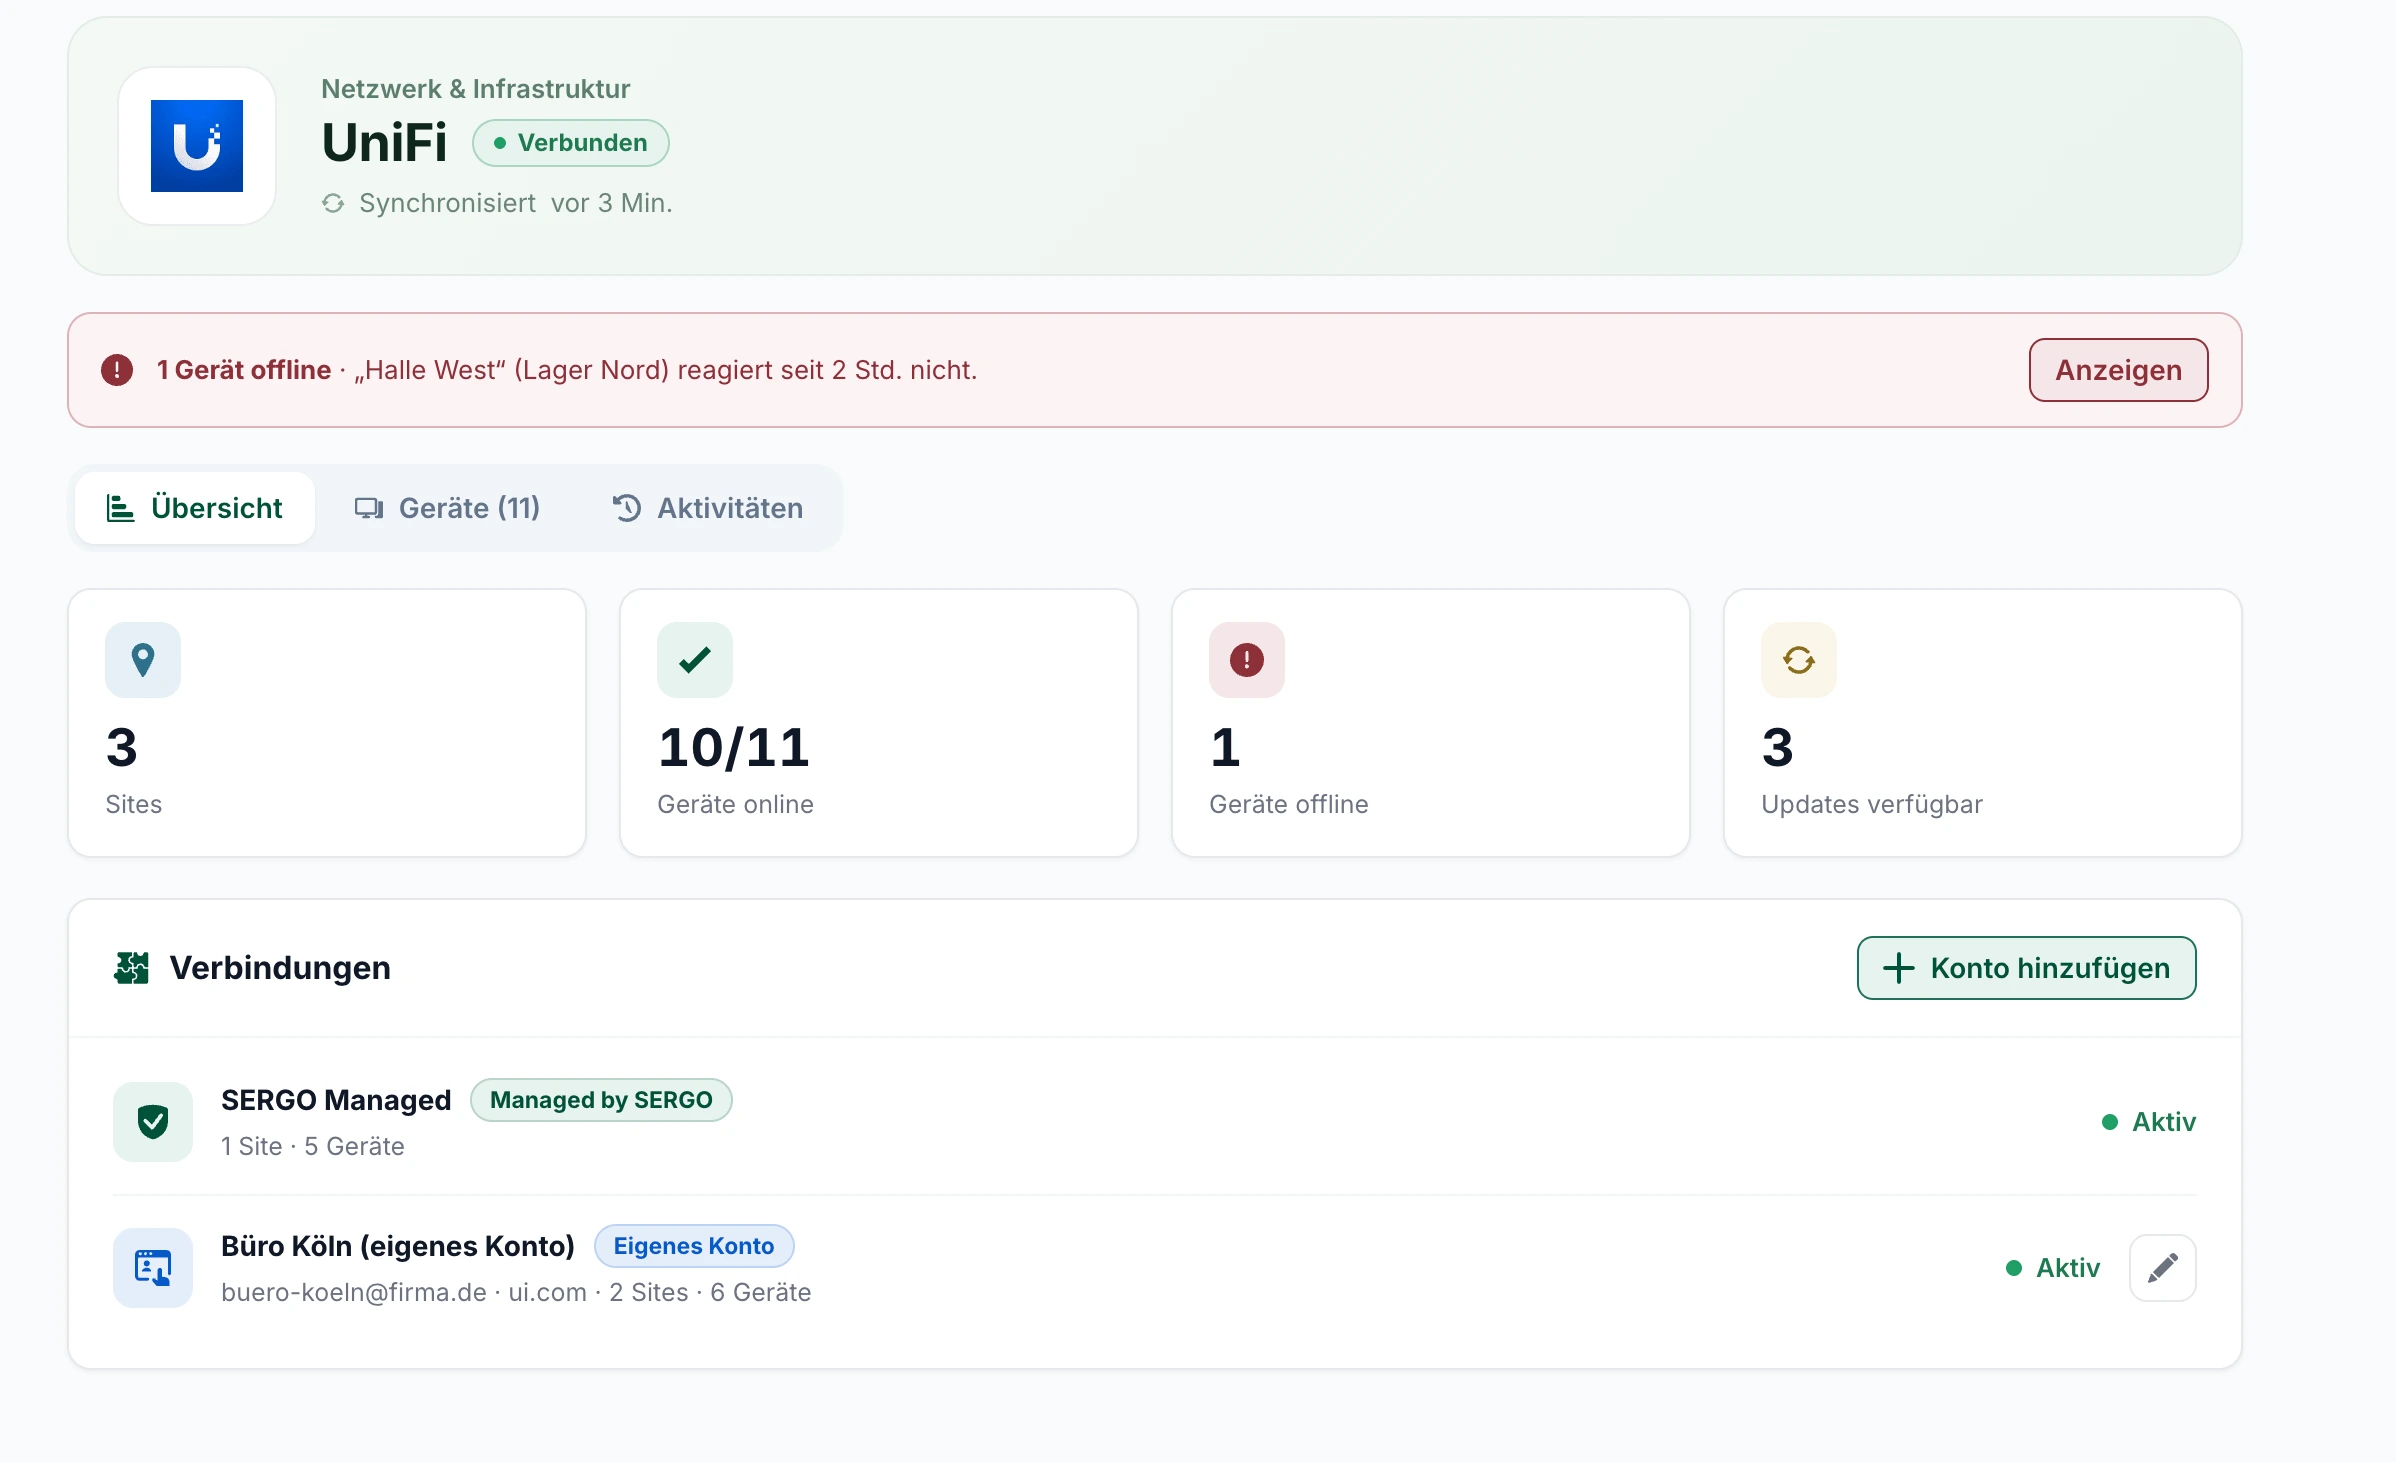Open the Geräte (11) tab
2396x1462 pixels.
(x=447, y=508)
